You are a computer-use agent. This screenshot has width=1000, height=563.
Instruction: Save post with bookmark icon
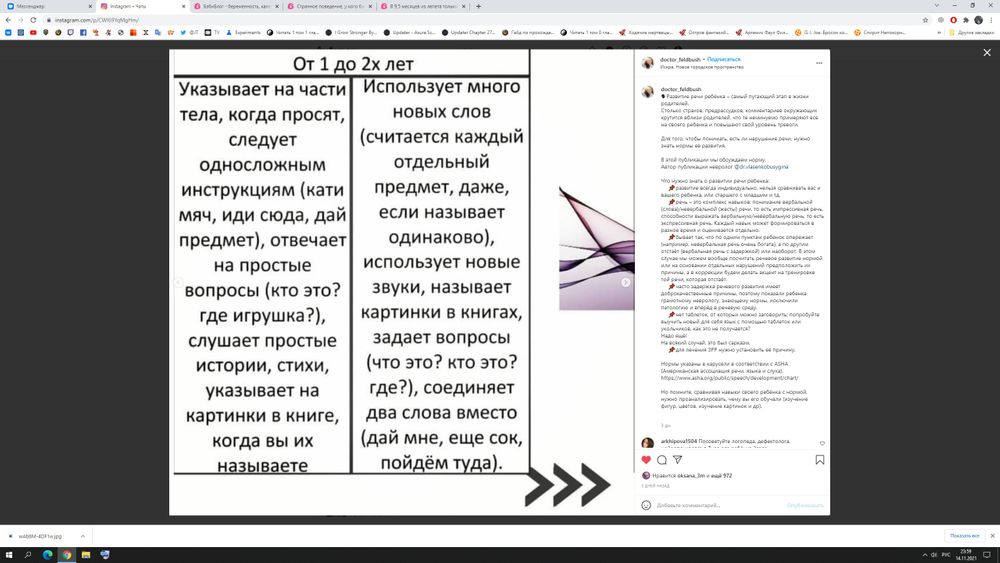[x=820, y=460]
